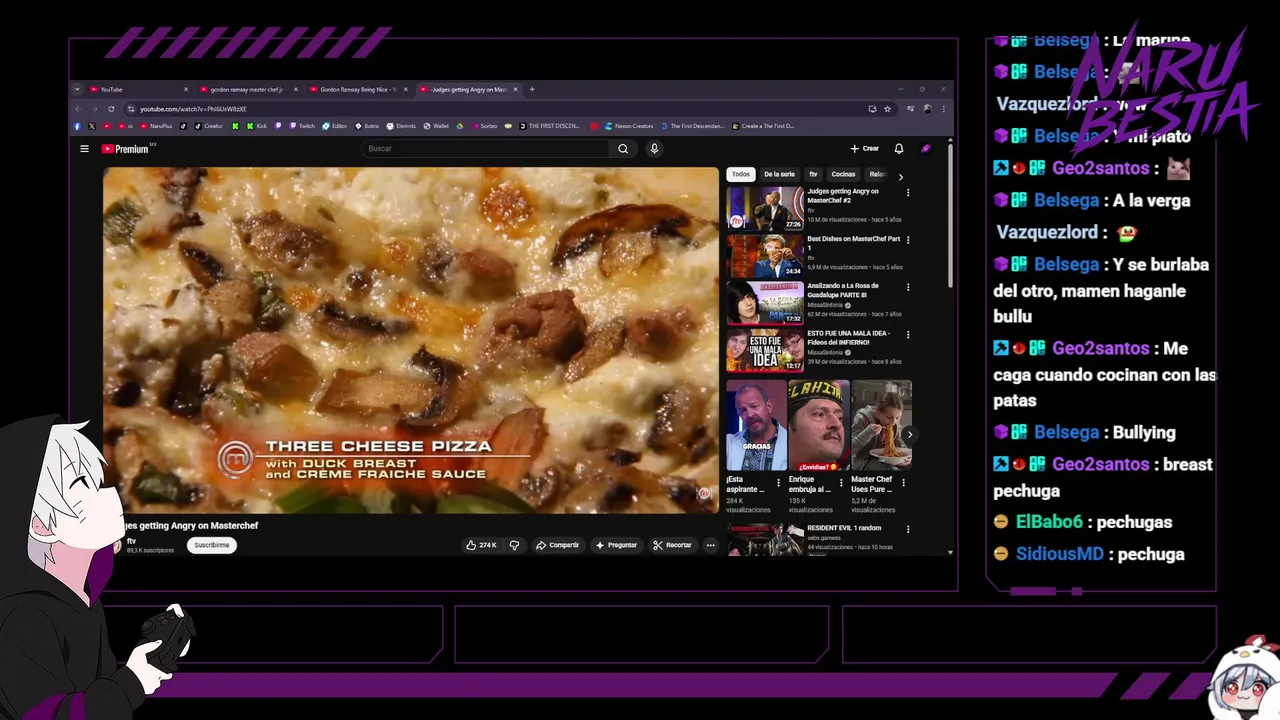Dislike the video with the thumbs-down

[514, 545]
